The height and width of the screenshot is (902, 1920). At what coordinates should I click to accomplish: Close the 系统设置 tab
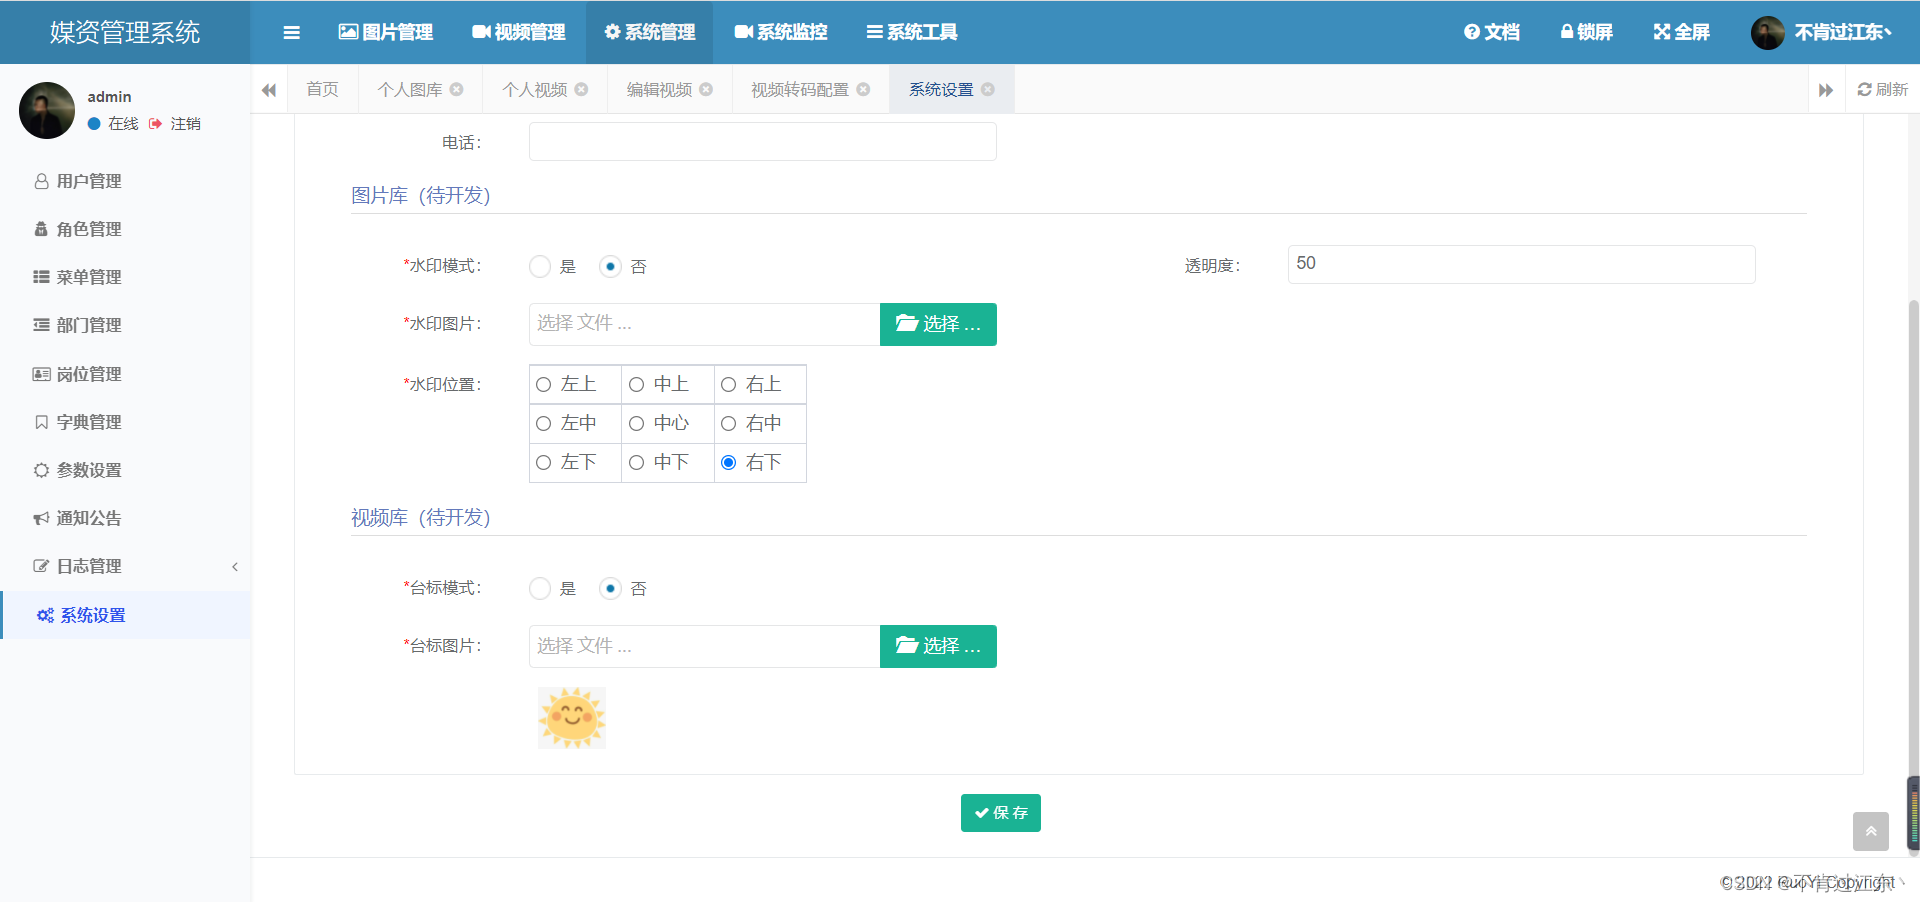click(x=989, y=89)
